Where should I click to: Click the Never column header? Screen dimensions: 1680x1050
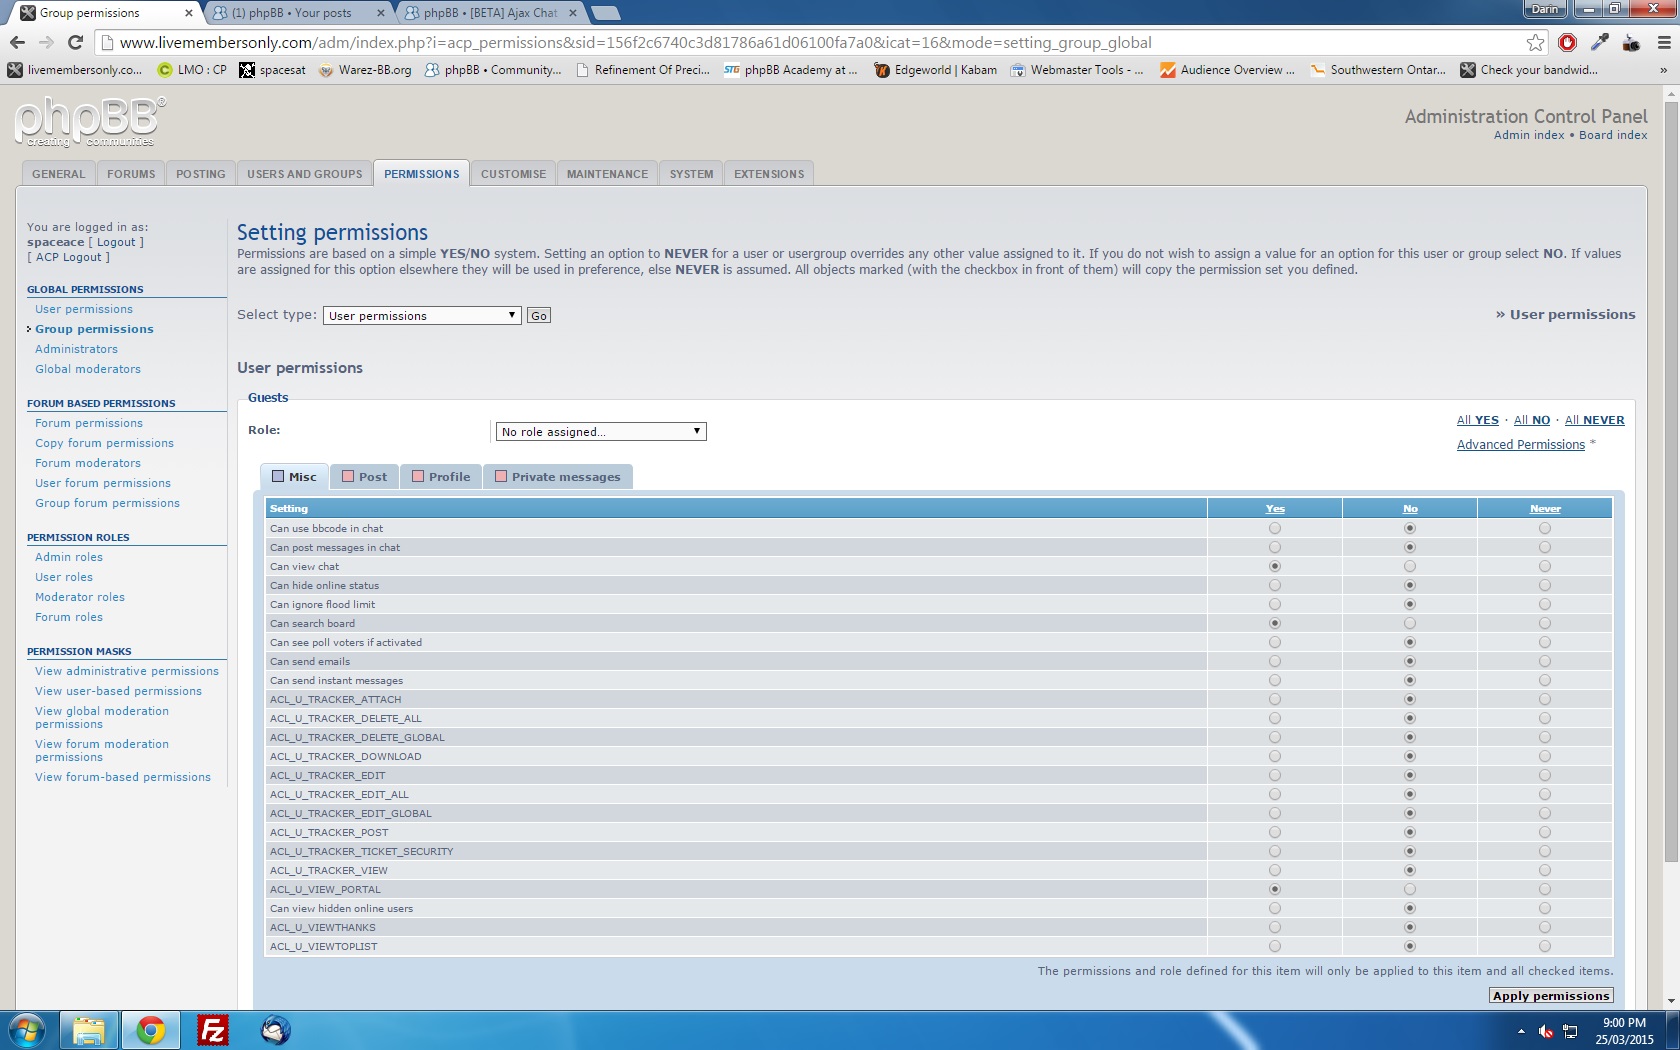tap(1545, 508)
